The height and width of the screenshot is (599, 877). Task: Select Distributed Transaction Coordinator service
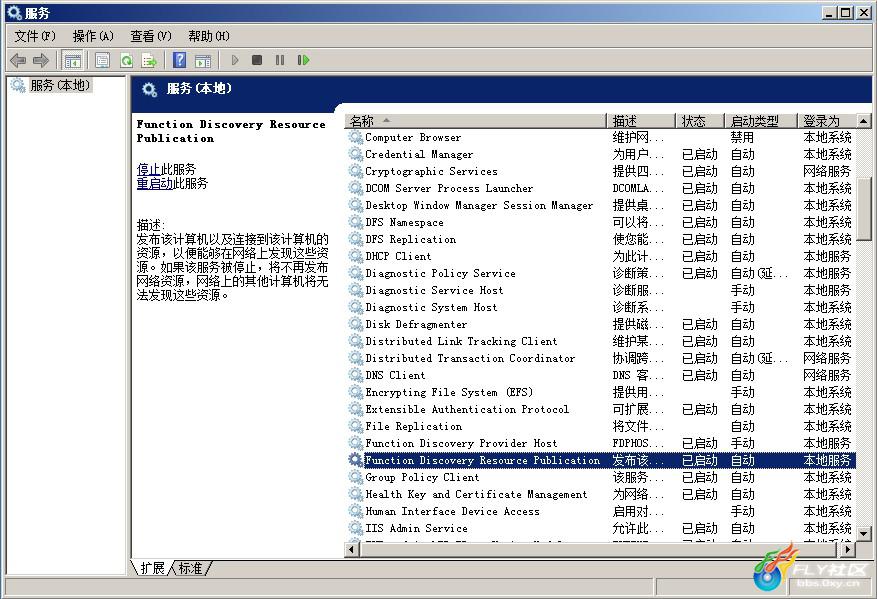[x=600, y=358]
